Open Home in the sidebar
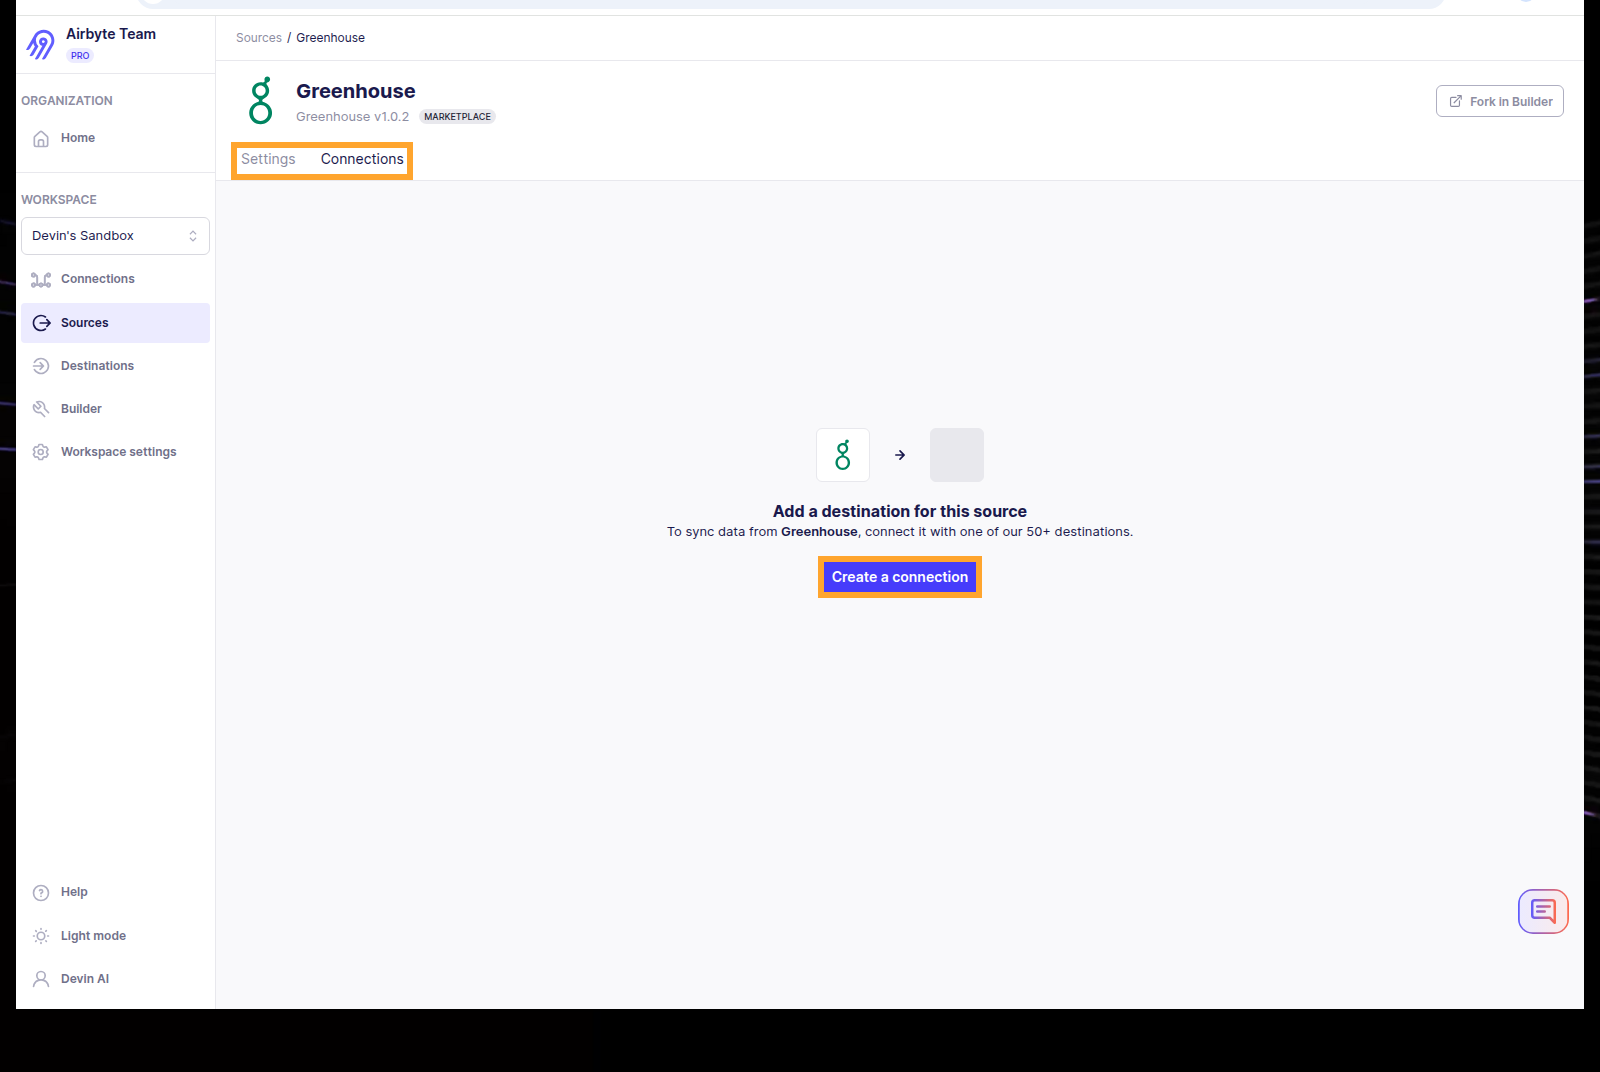The width and height of the screenshot is (1600, 1072). coord(115,138)
